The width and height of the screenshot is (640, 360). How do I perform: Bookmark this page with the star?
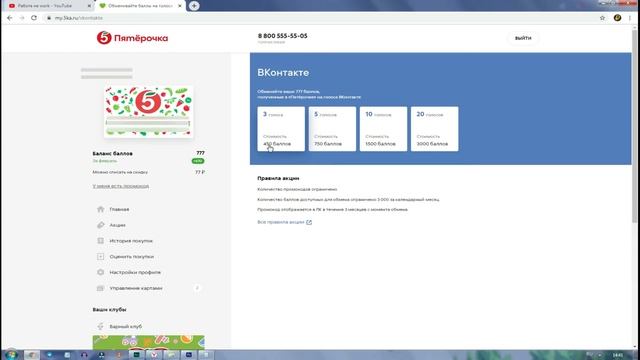click(602, 18)
